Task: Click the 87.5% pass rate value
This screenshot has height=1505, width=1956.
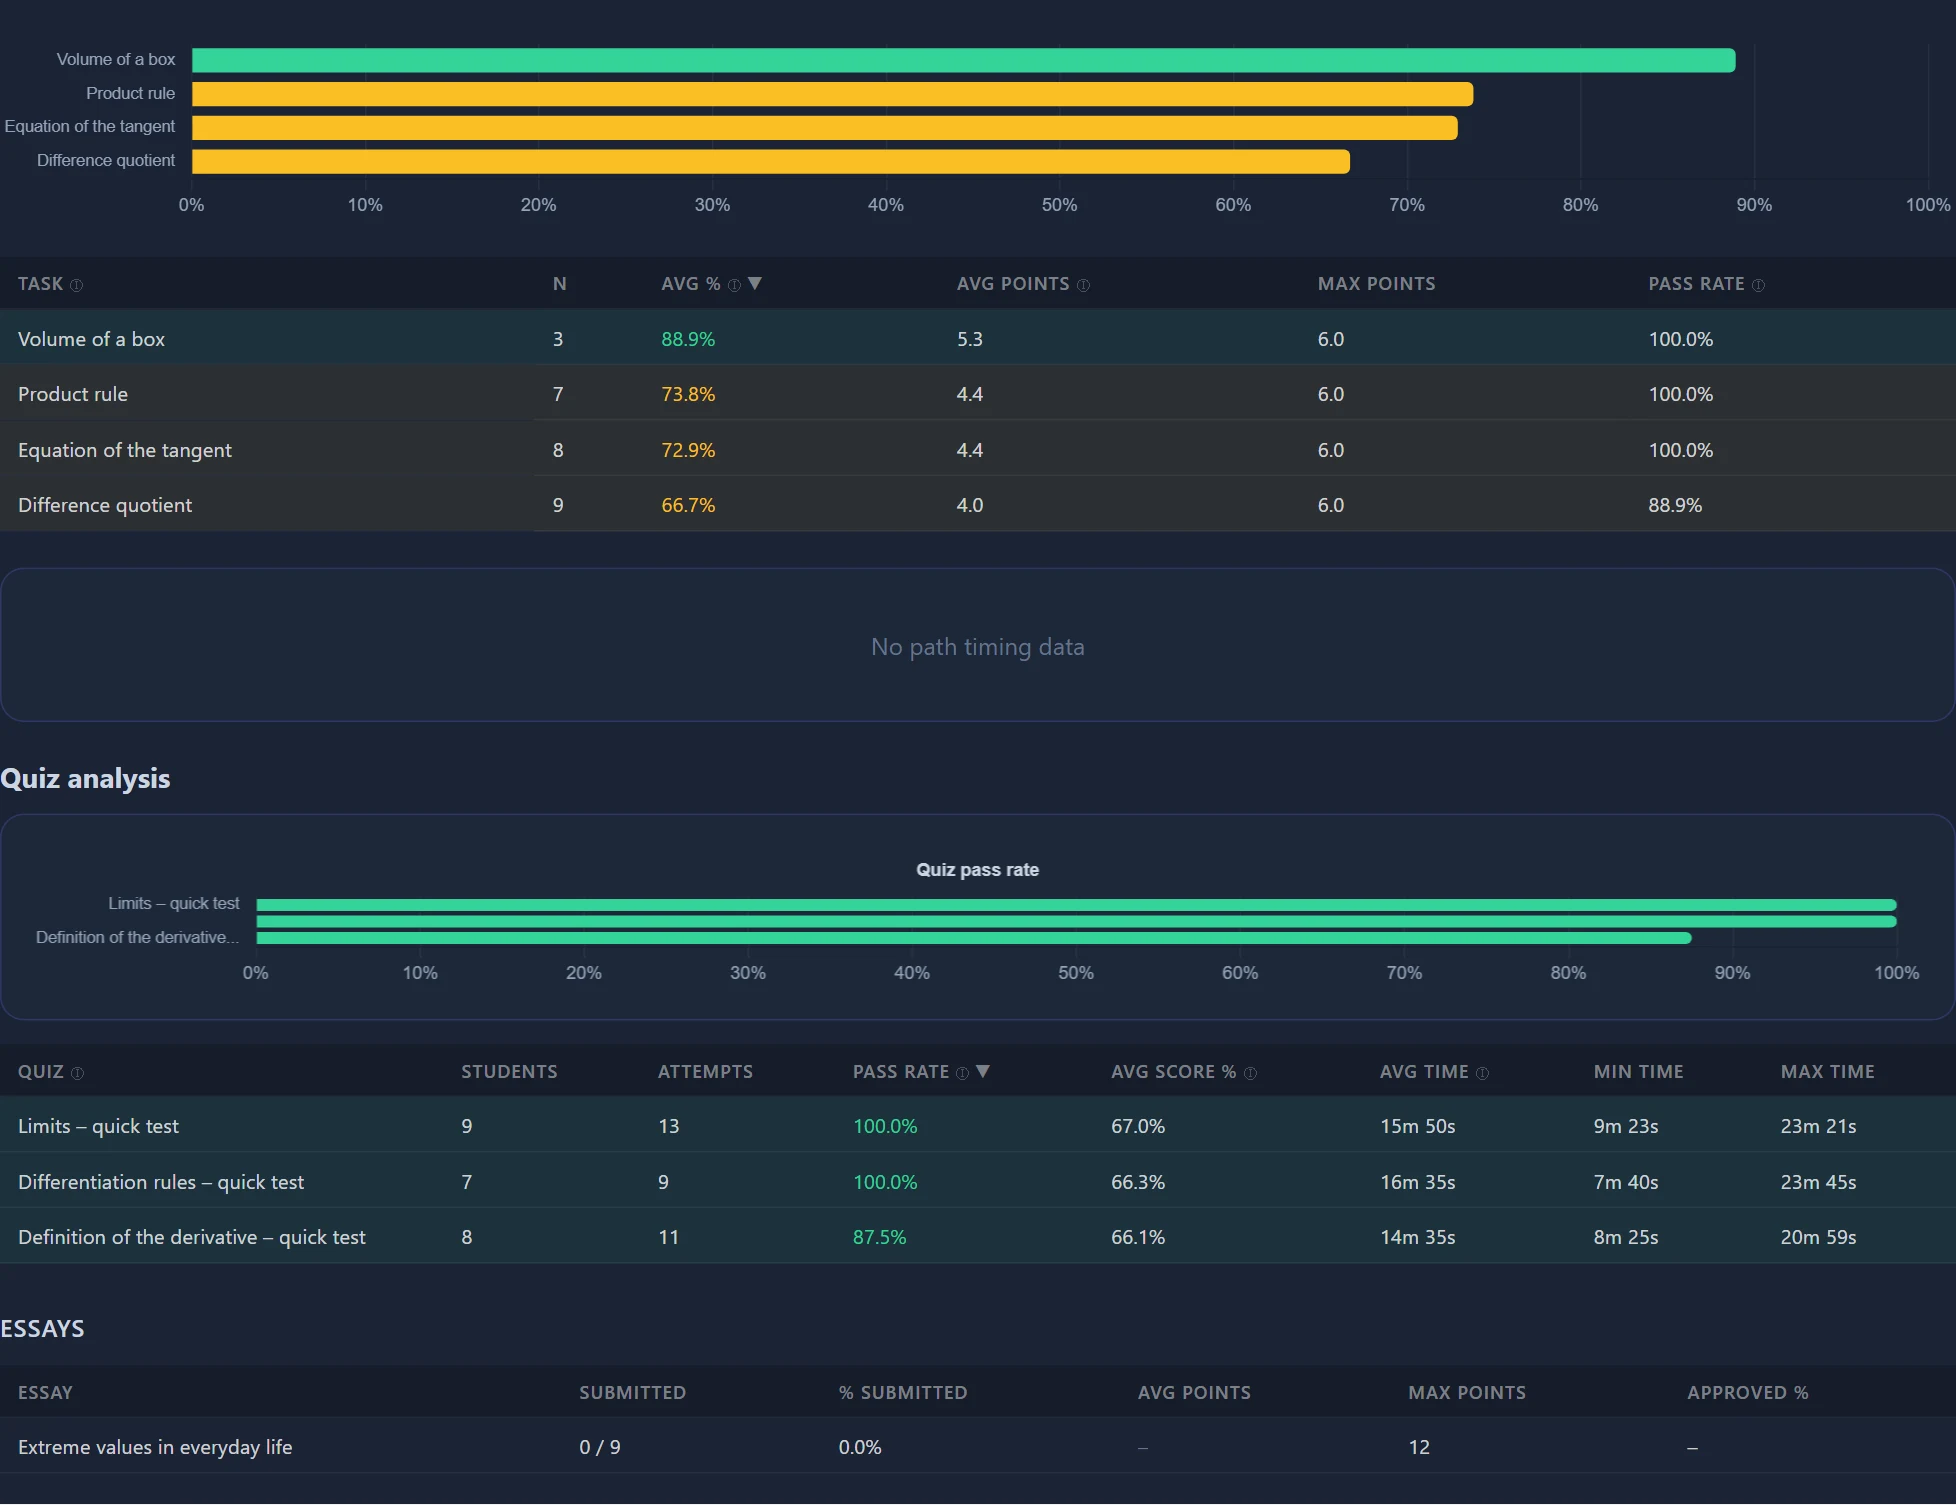Action: pyautogui.click(x=879, y=1237)
